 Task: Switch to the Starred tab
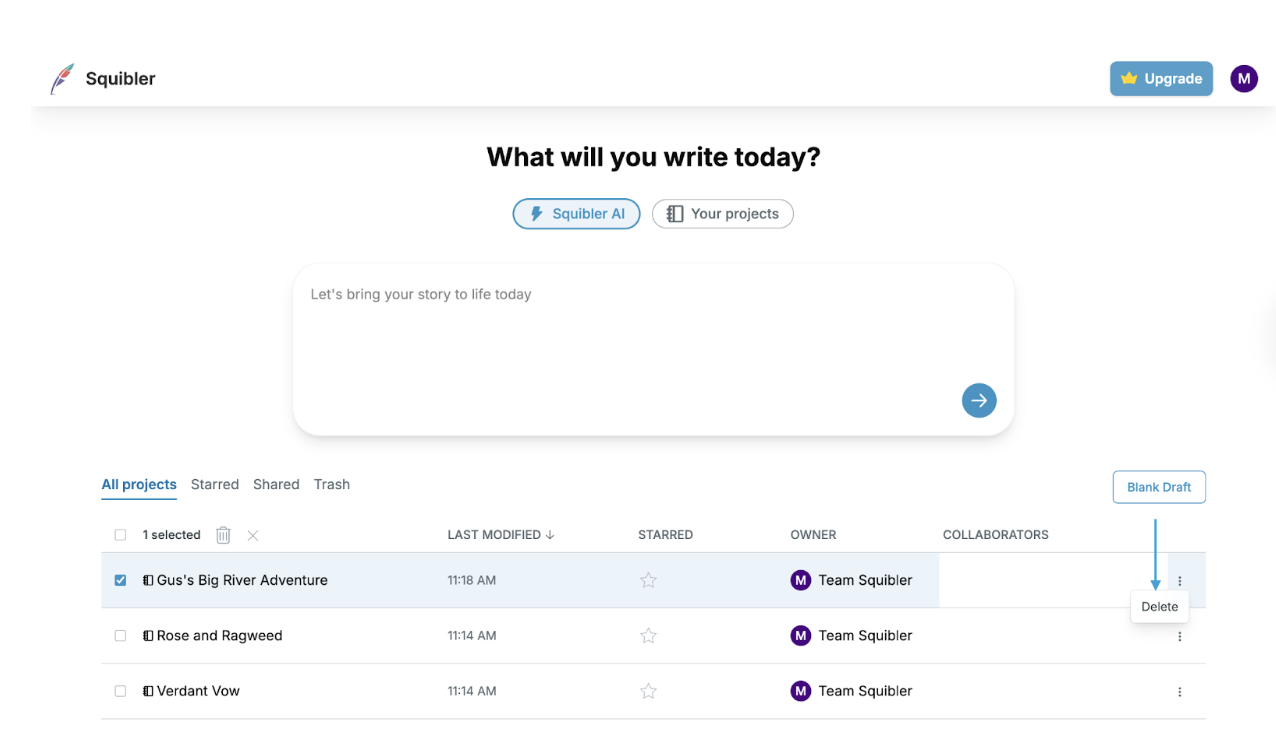pos(215,484)
